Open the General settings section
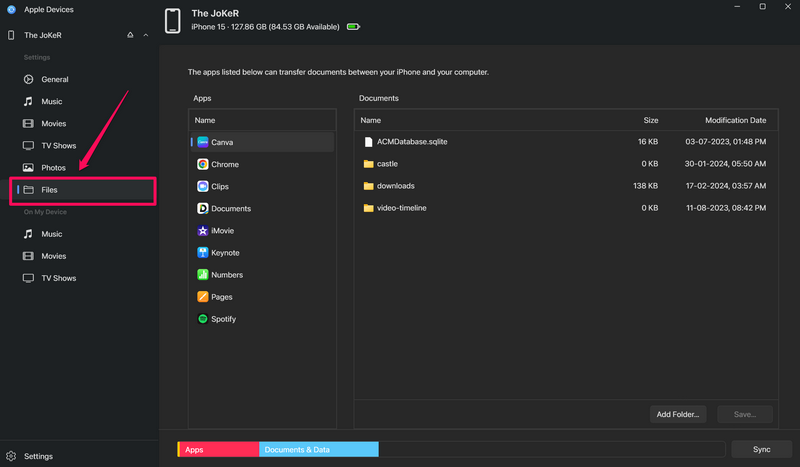This screenshot has width=800, height=467. 54,79
